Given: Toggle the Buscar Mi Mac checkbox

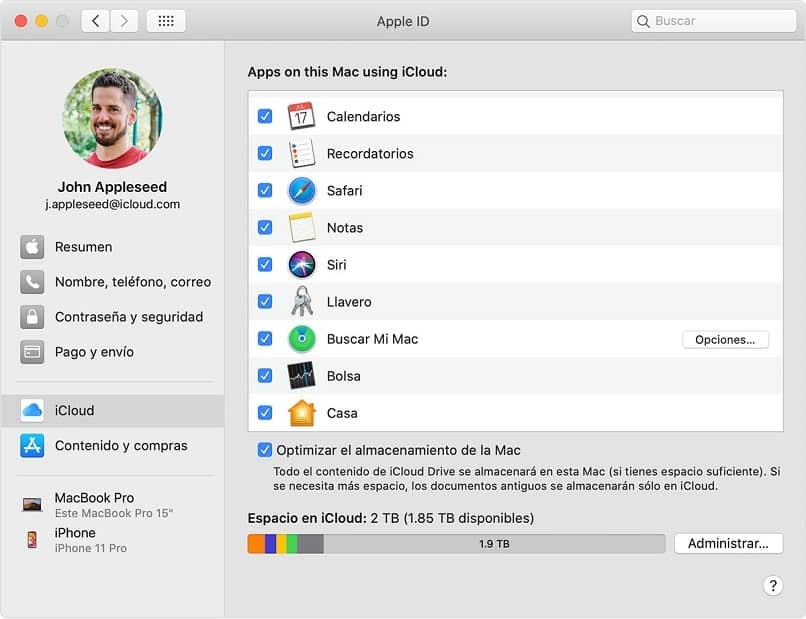Looking at the screenshot, I should tap(265, 338).
